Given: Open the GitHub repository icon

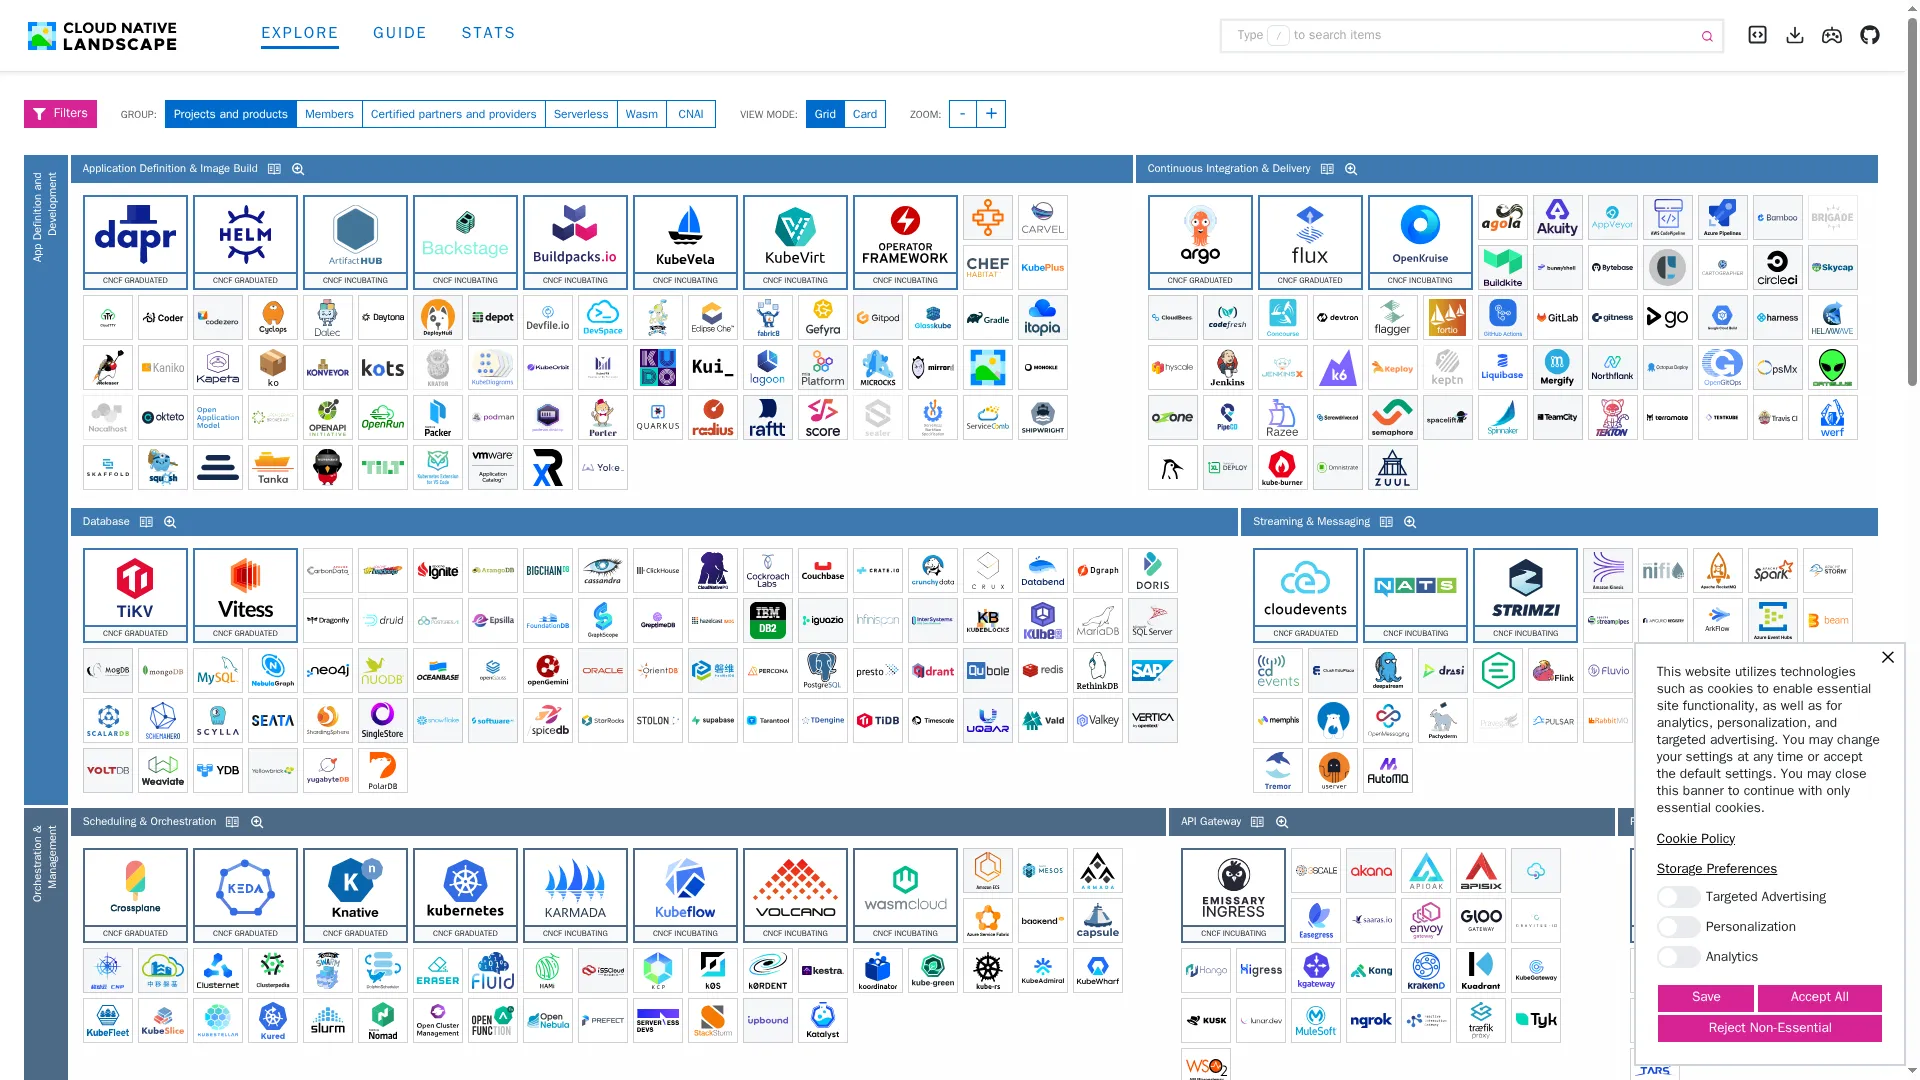Looking at the screenshot, I should pos(1870,35).
